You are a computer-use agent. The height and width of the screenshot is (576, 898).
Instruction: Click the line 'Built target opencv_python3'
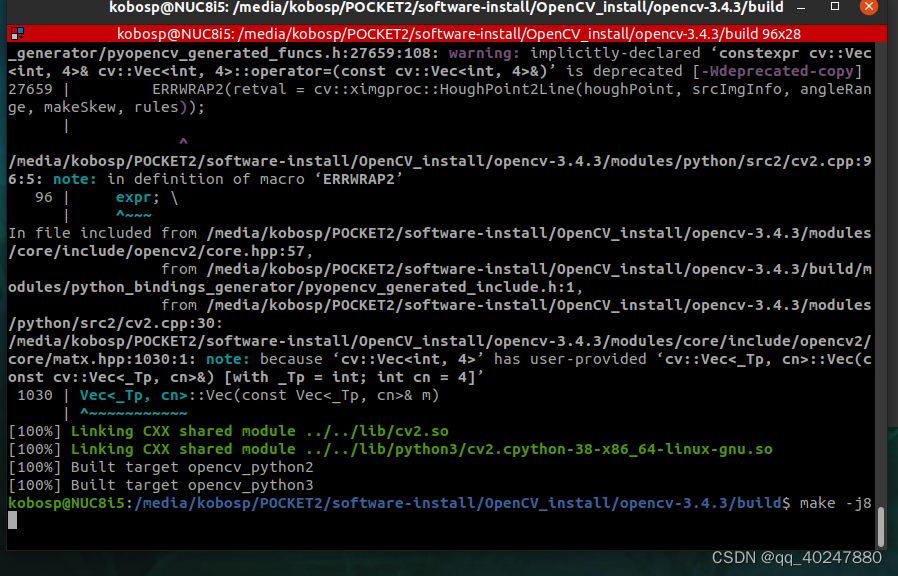(x=161, y=486)
